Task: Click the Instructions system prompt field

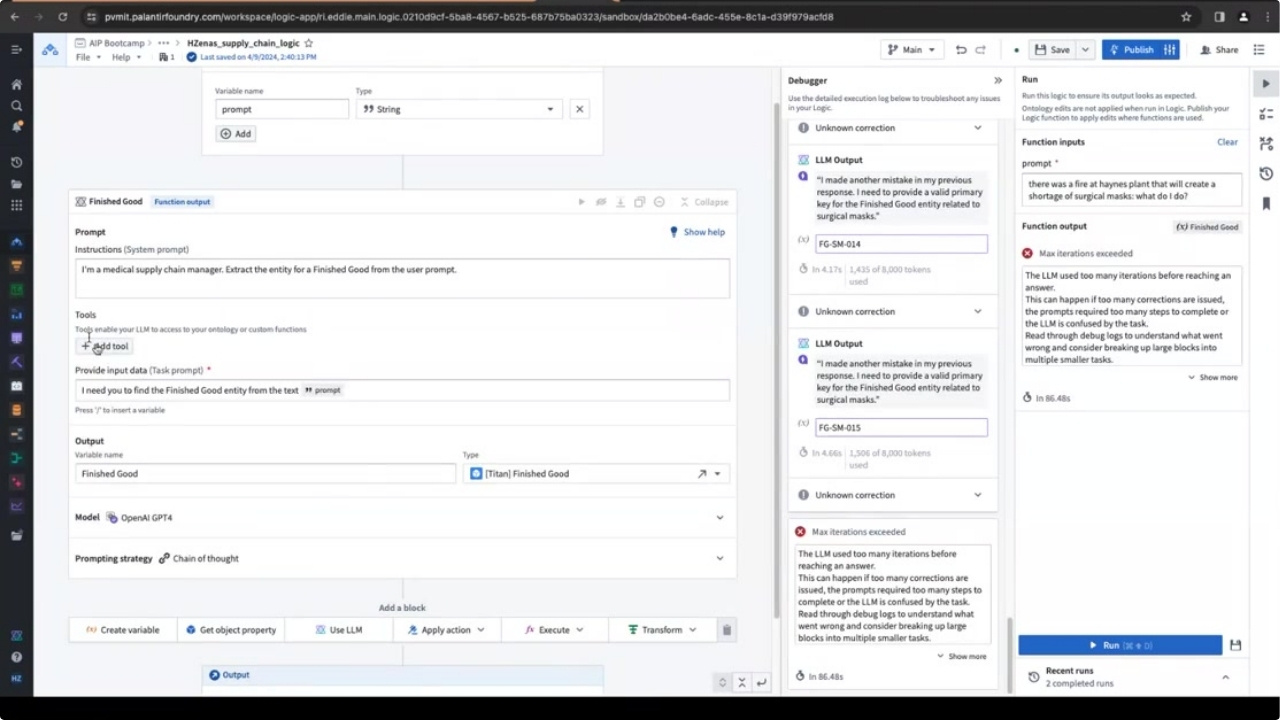Action: 402,278
